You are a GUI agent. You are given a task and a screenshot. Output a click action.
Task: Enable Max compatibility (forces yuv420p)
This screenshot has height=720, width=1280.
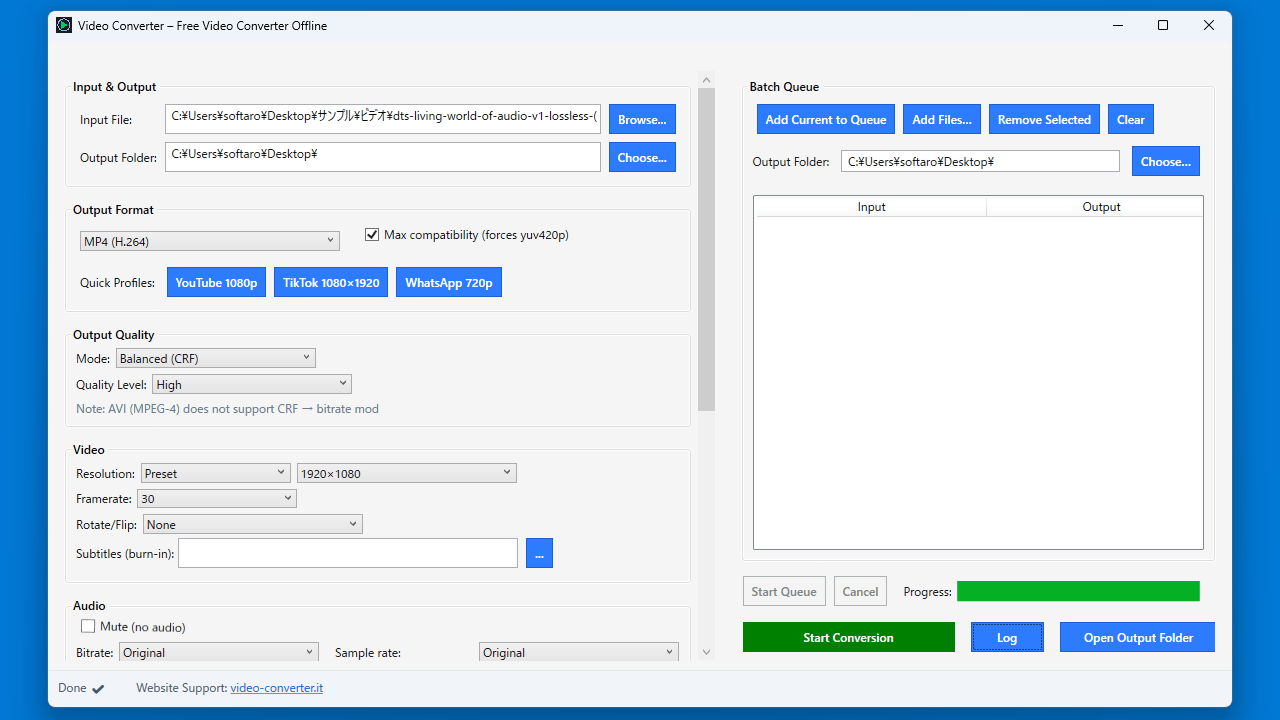[371, 234]
